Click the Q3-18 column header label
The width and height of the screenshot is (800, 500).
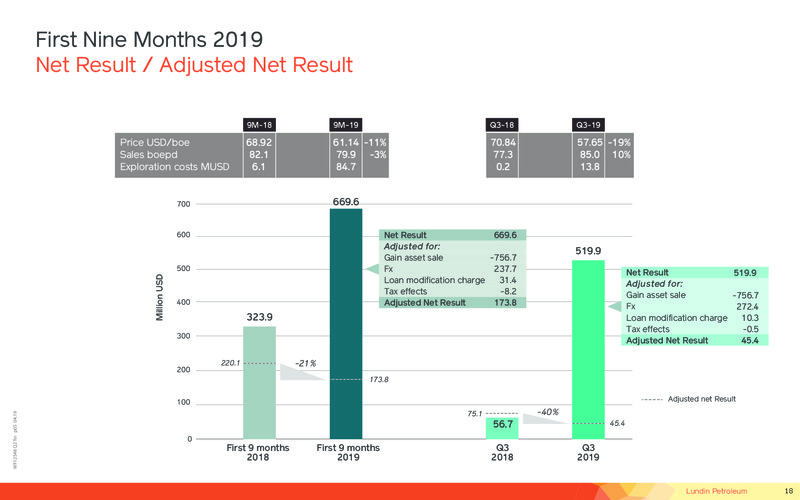click(502, 125)
